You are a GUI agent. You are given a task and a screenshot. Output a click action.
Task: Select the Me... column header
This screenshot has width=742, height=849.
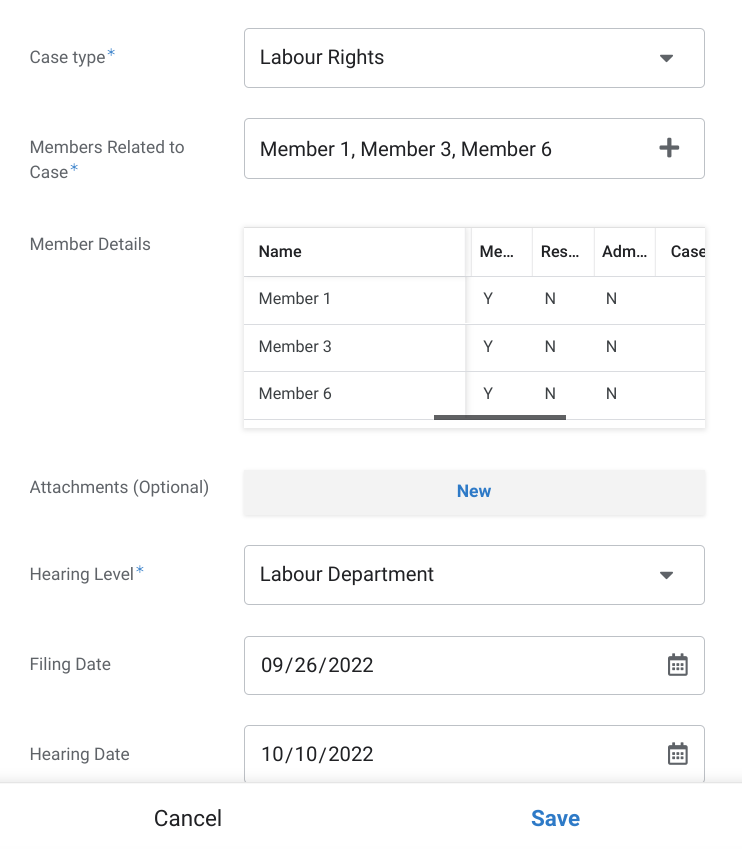[502, 252]
